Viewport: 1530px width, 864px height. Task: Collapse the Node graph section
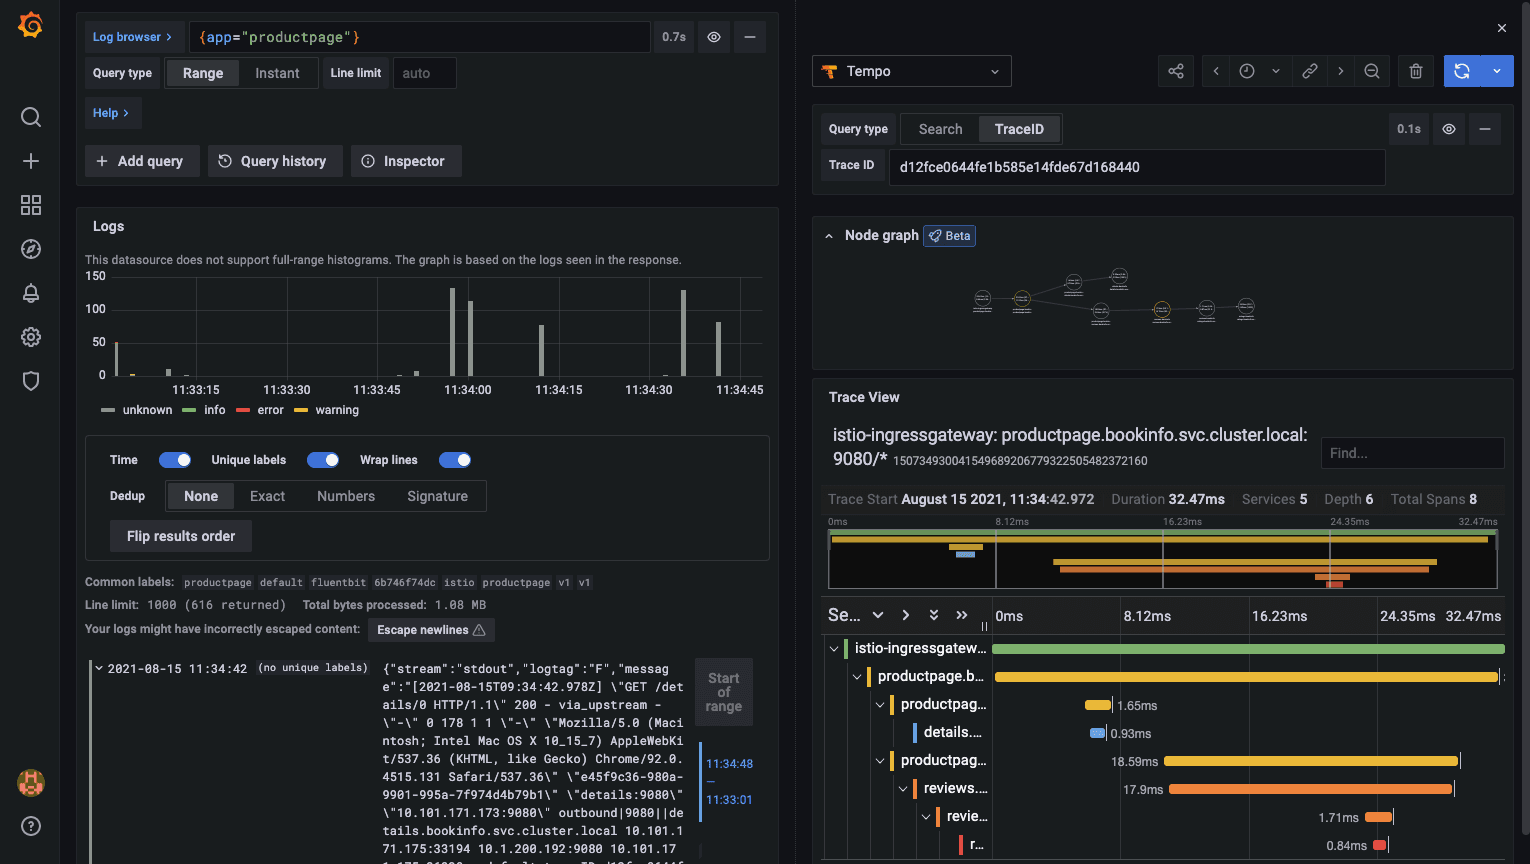pos(828,235)
